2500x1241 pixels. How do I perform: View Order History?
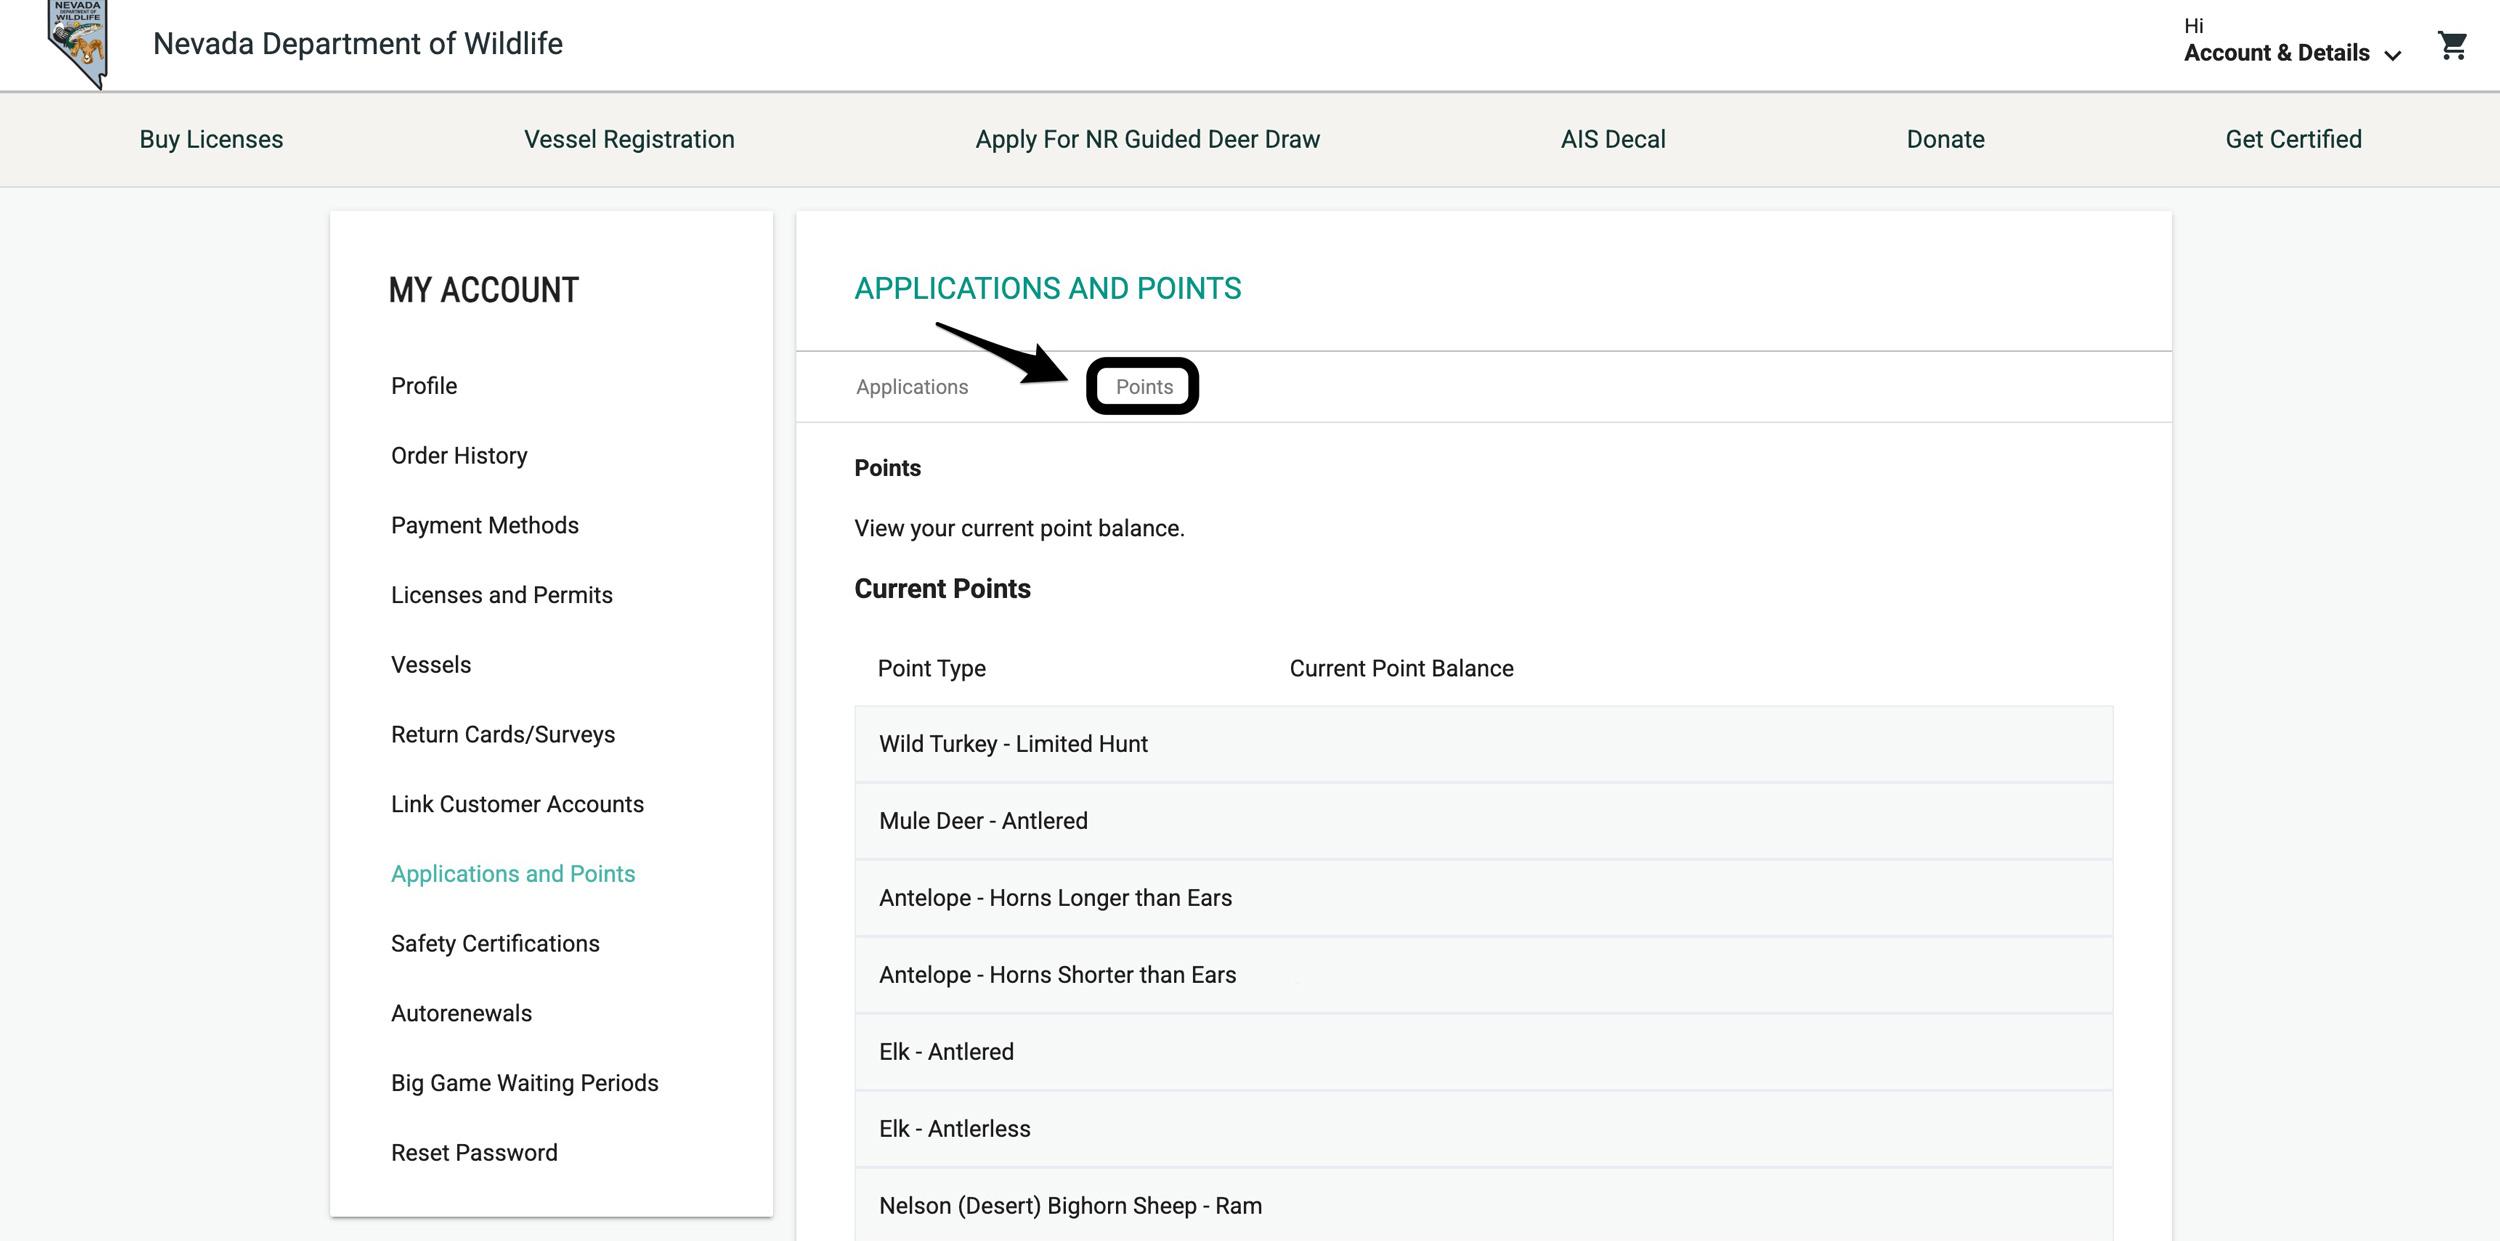(459, 455)
